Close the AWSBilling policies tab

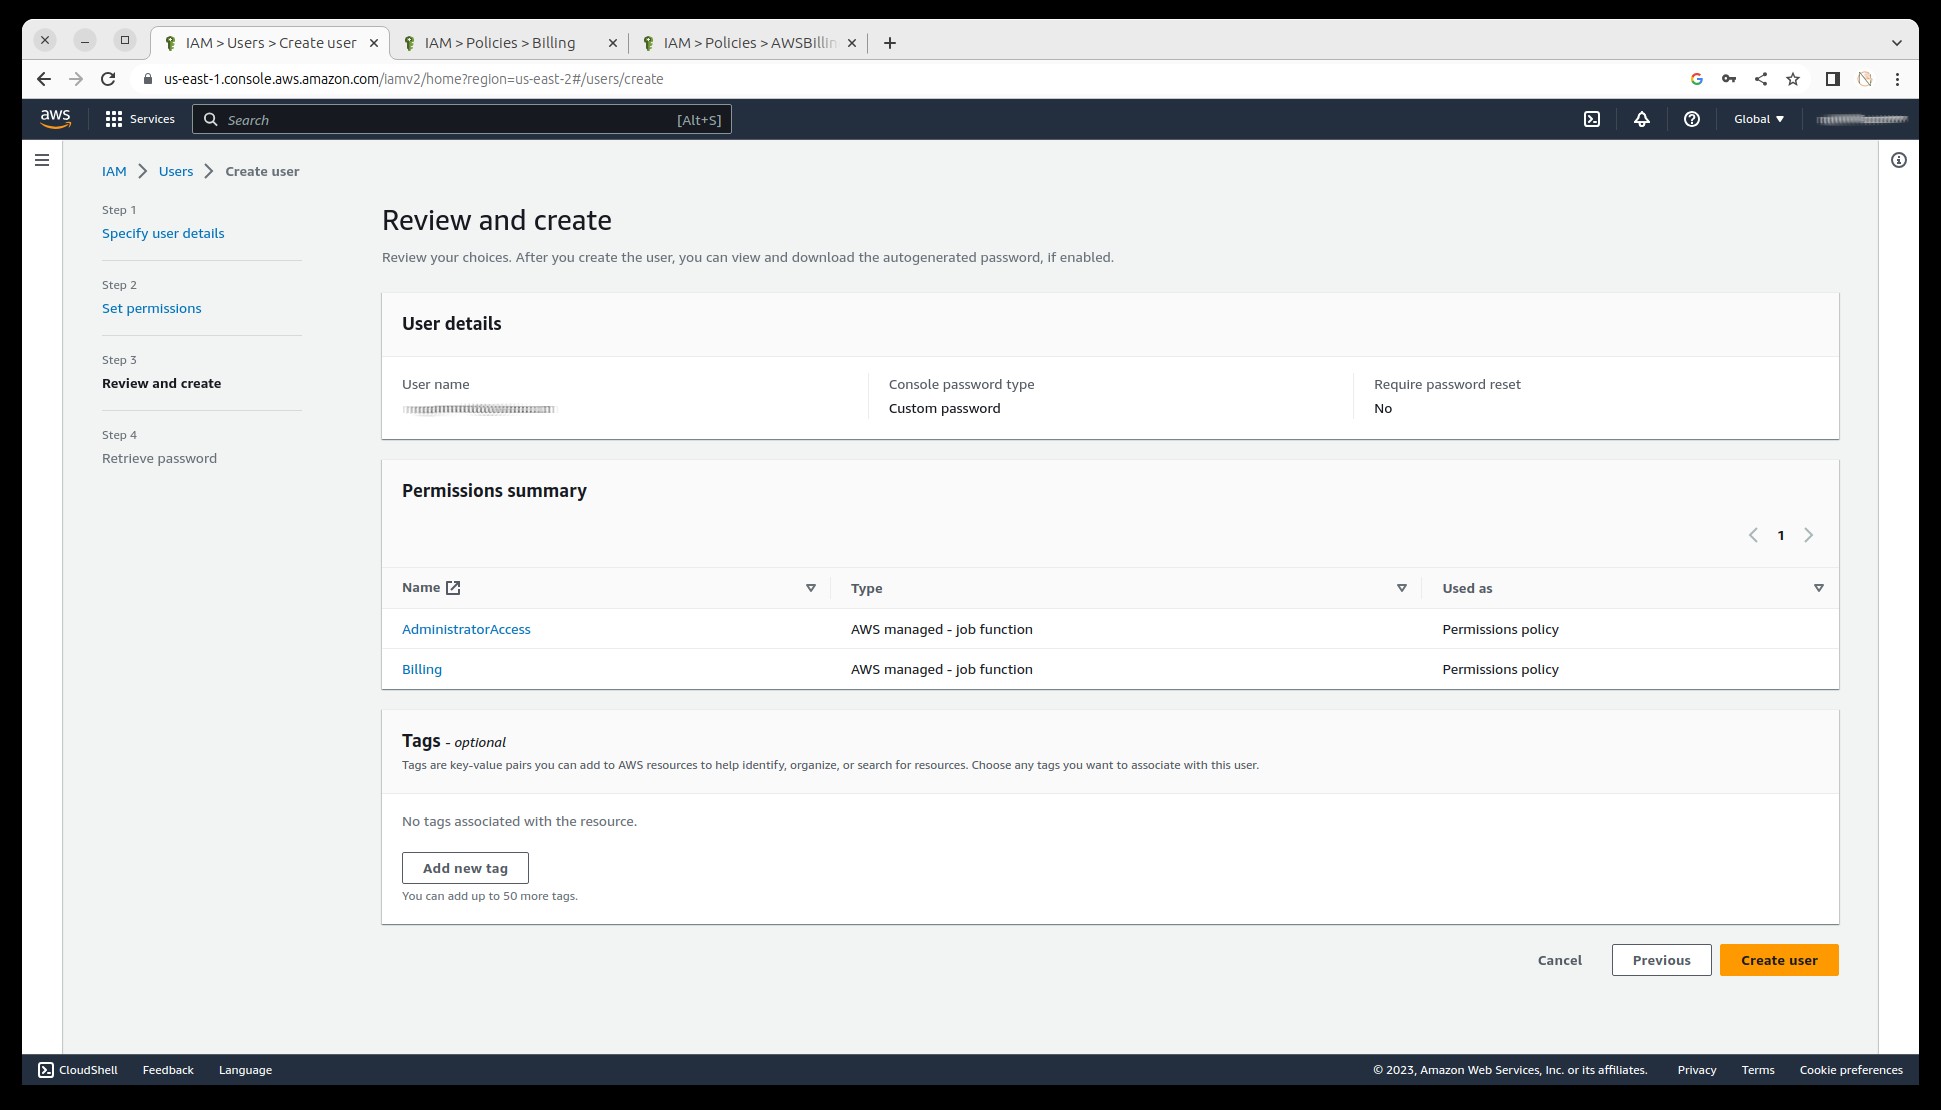tap(852, 43)
